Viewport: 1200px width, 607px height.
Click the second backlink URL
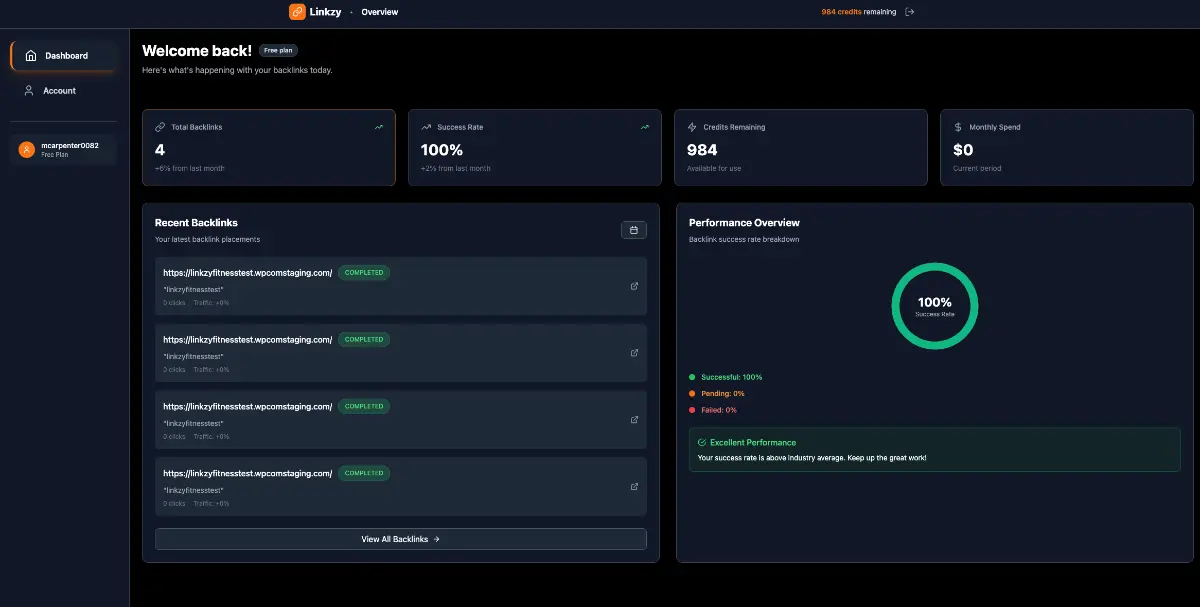[x=247, y=340]
